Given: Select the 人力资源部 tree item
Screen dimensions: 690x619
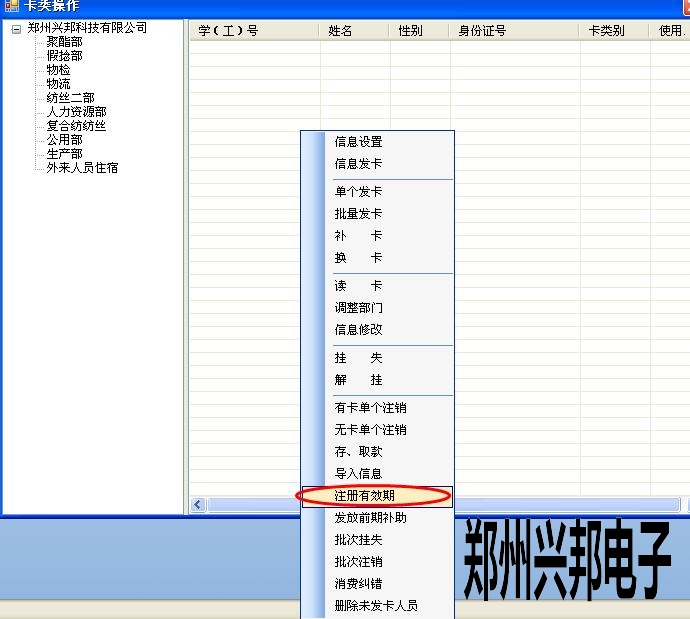Looking at the screenshot, I should [x=76, y=112].
